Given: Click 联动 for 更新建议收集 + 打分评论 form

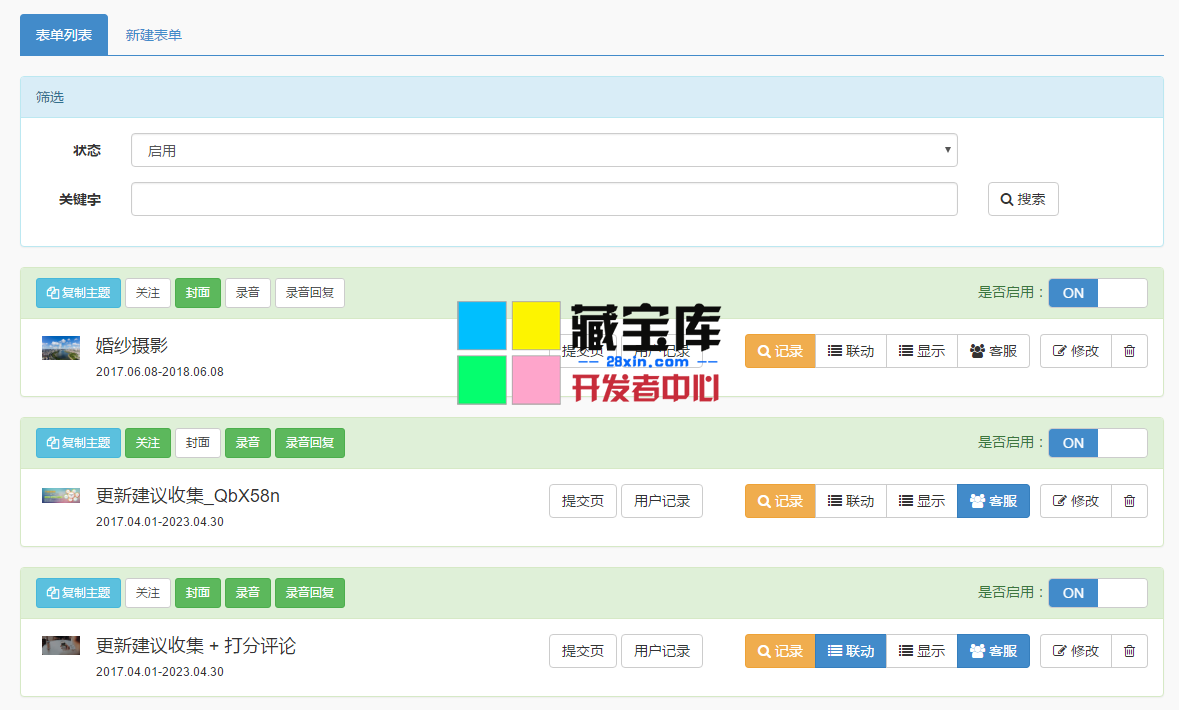Looking at the screenshot, I should pyautogui.click(x=850, y=651).
